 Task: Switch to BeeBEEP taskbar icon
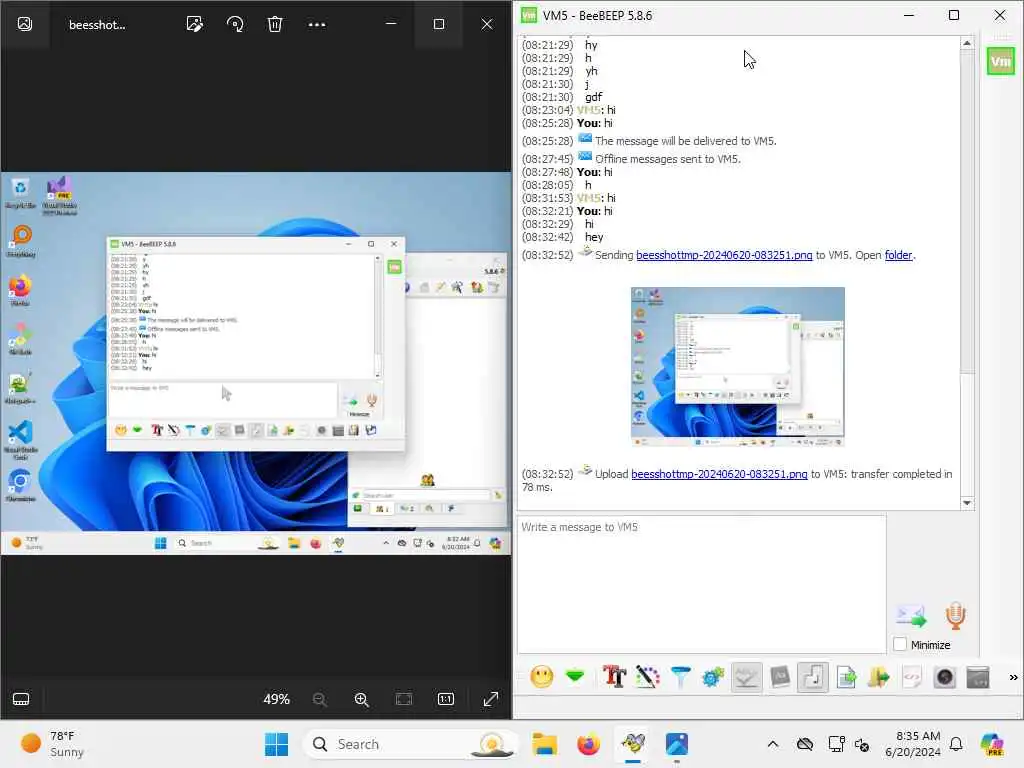[633, 744]
